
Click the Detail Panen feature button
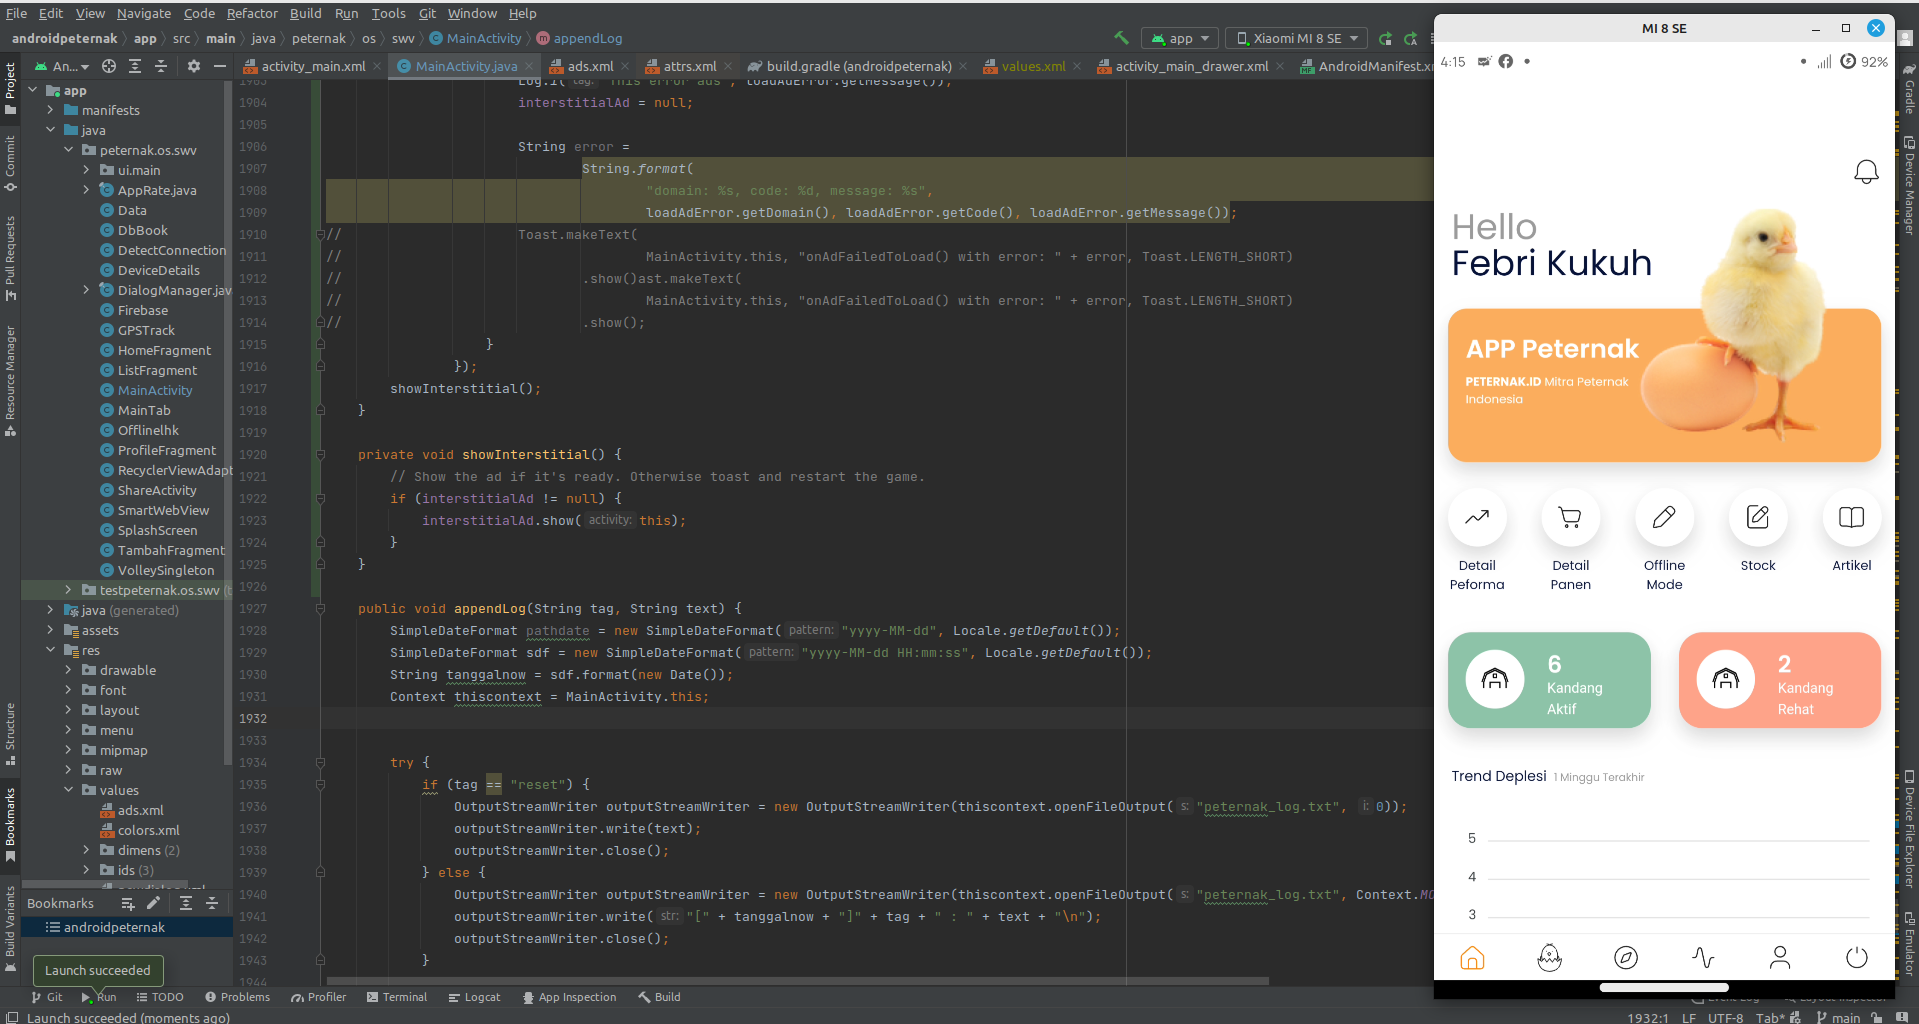click(1569, 517)
